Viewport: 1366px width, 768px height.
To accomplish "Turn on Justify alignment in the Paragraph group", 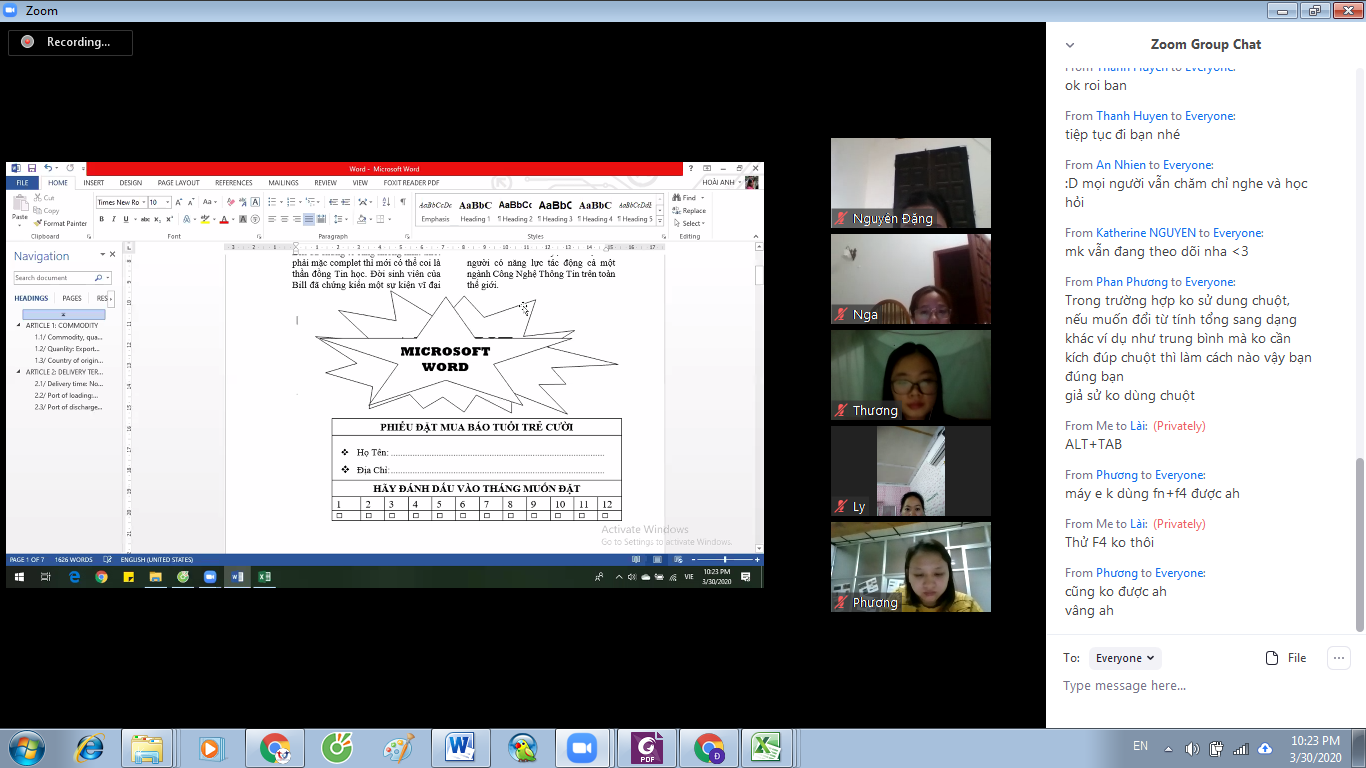I will pos(309,219).
